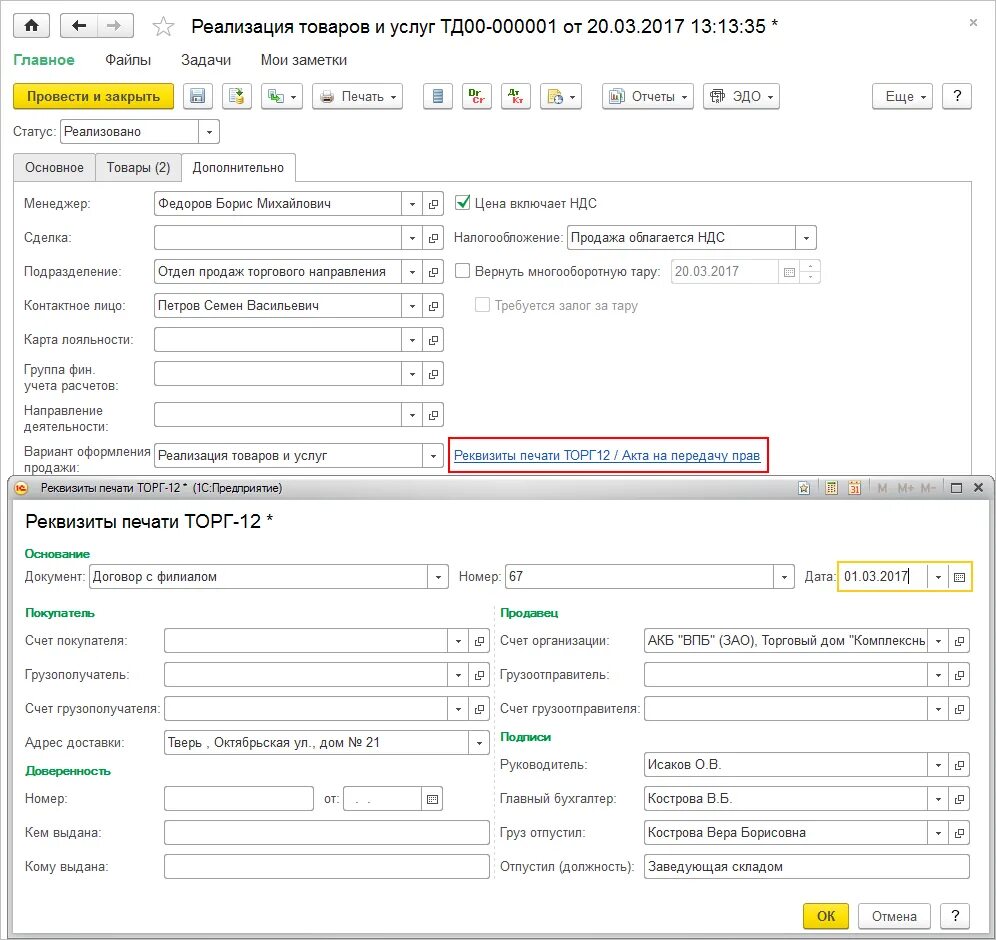Select the Дополнительно tab
This screenshot has height=940, width=996.
(x=238, y=168)
